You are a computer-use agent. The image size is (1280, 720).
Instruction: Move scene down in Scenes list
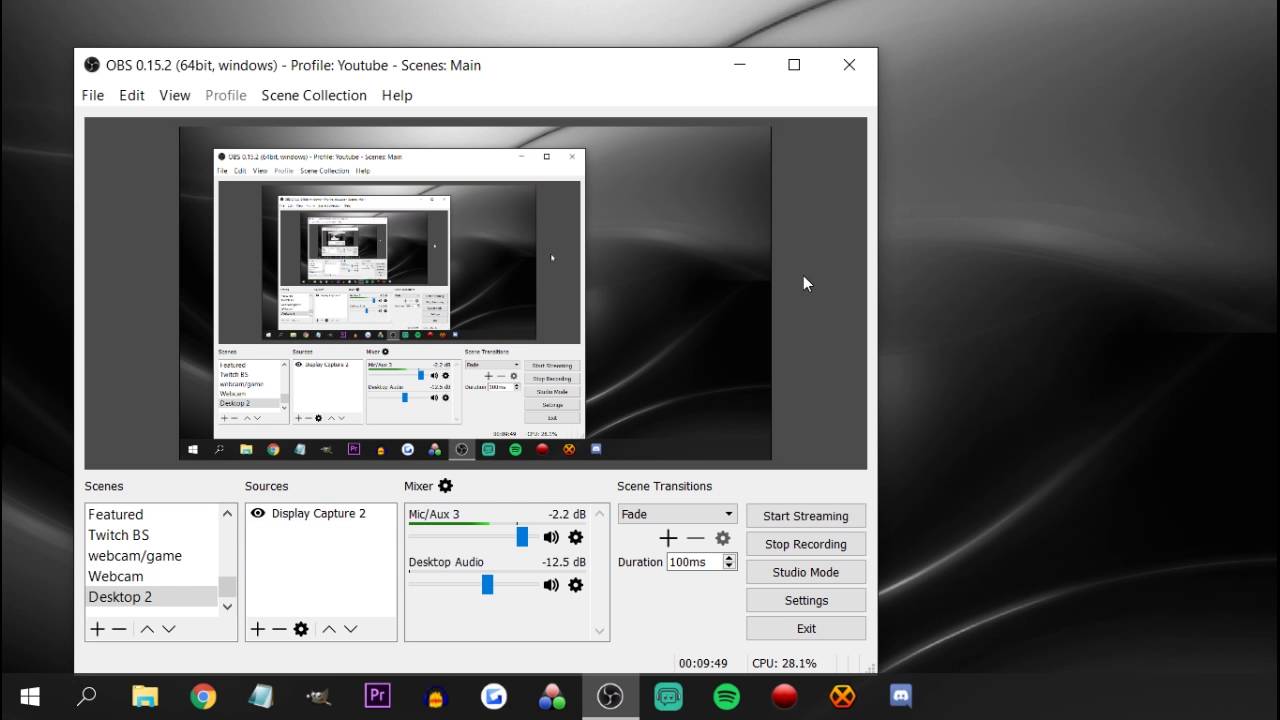coord(169,629)
